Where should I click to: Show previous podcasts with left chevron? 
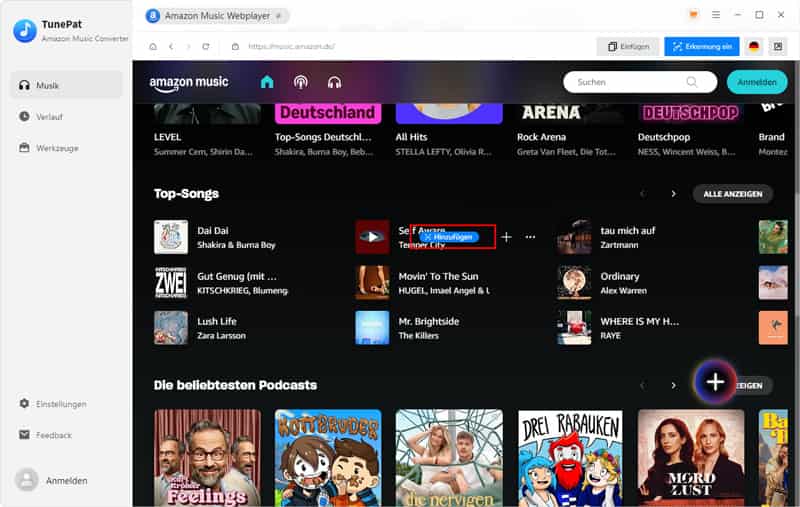[x=643, y=385]
